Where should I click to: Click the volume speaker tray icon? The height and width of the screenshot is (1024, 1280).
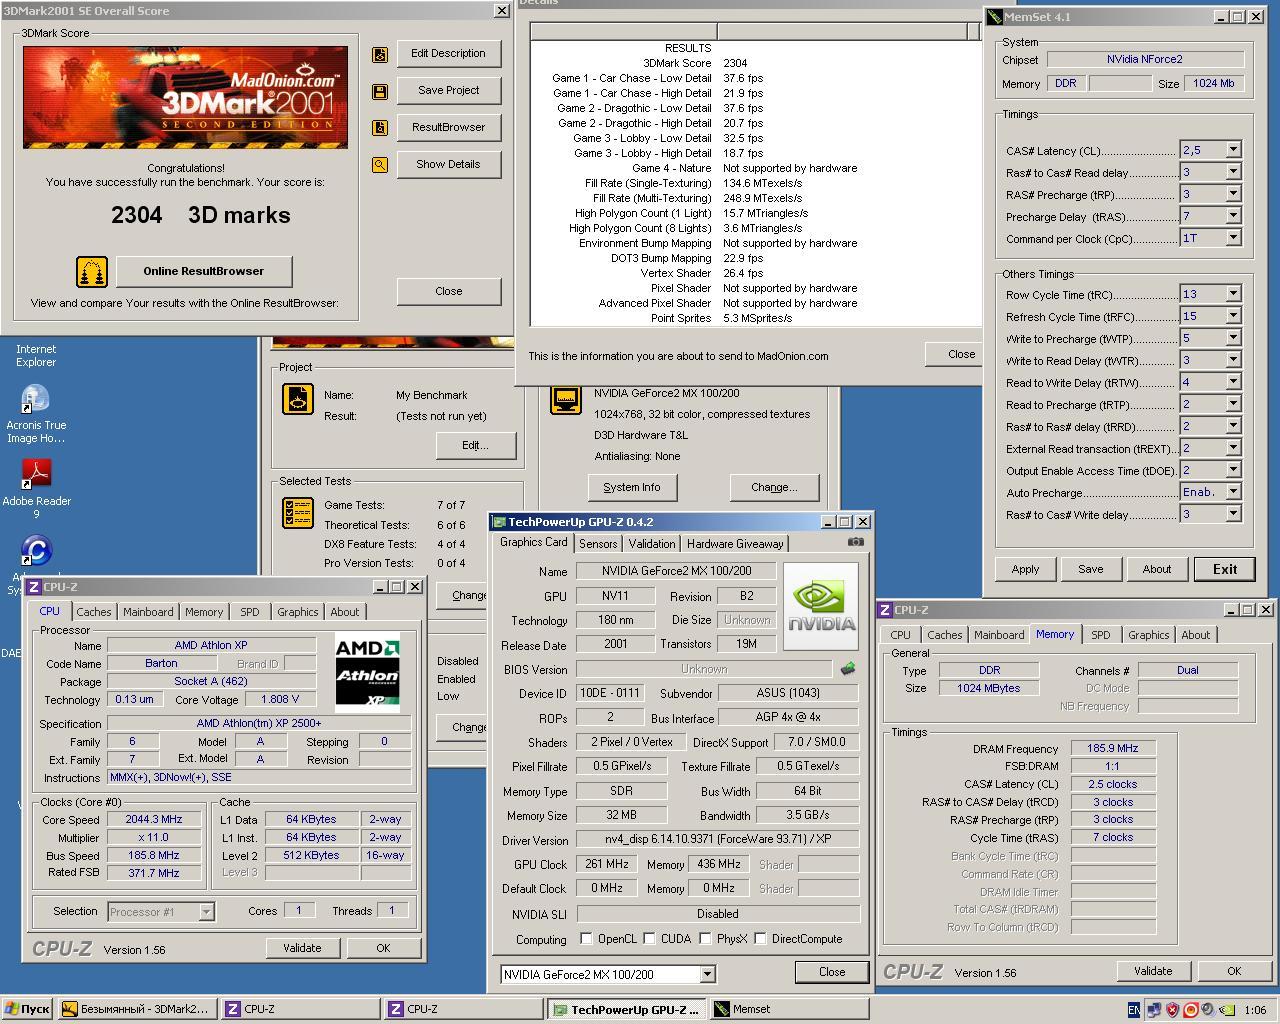[1208, 1010]
